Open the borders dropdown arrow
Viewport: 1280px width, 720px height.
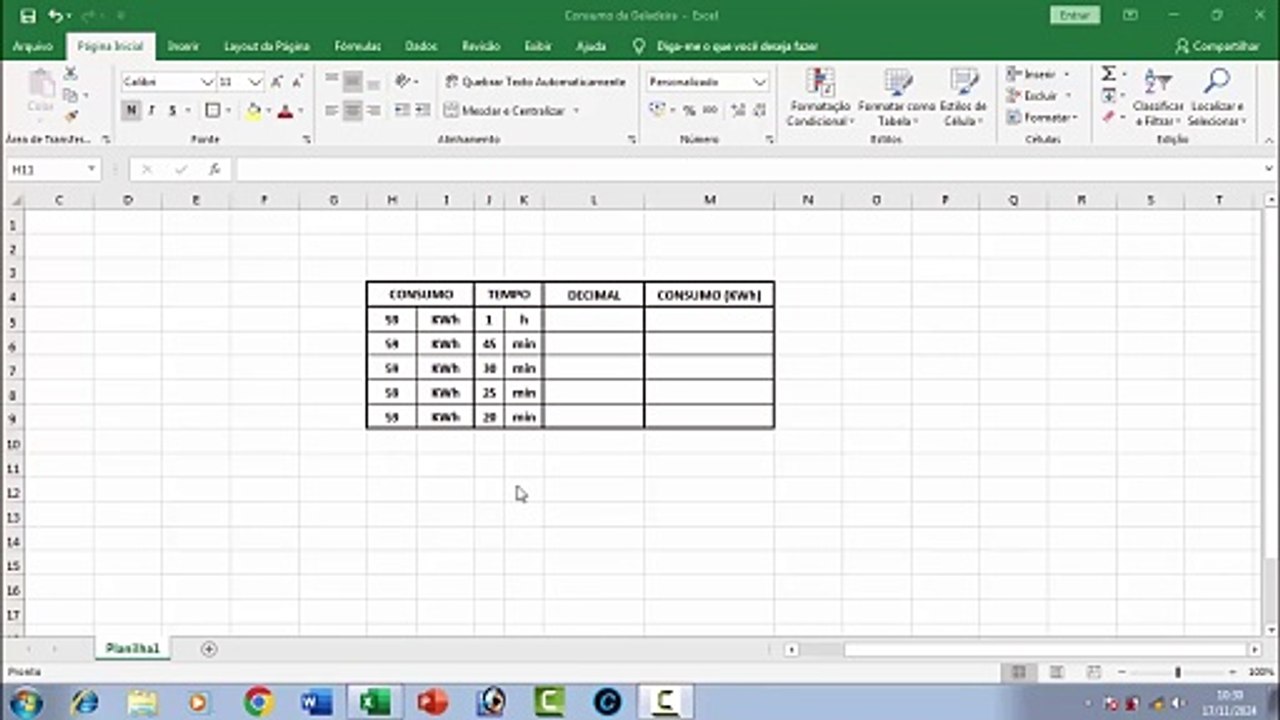coord(228,111)
